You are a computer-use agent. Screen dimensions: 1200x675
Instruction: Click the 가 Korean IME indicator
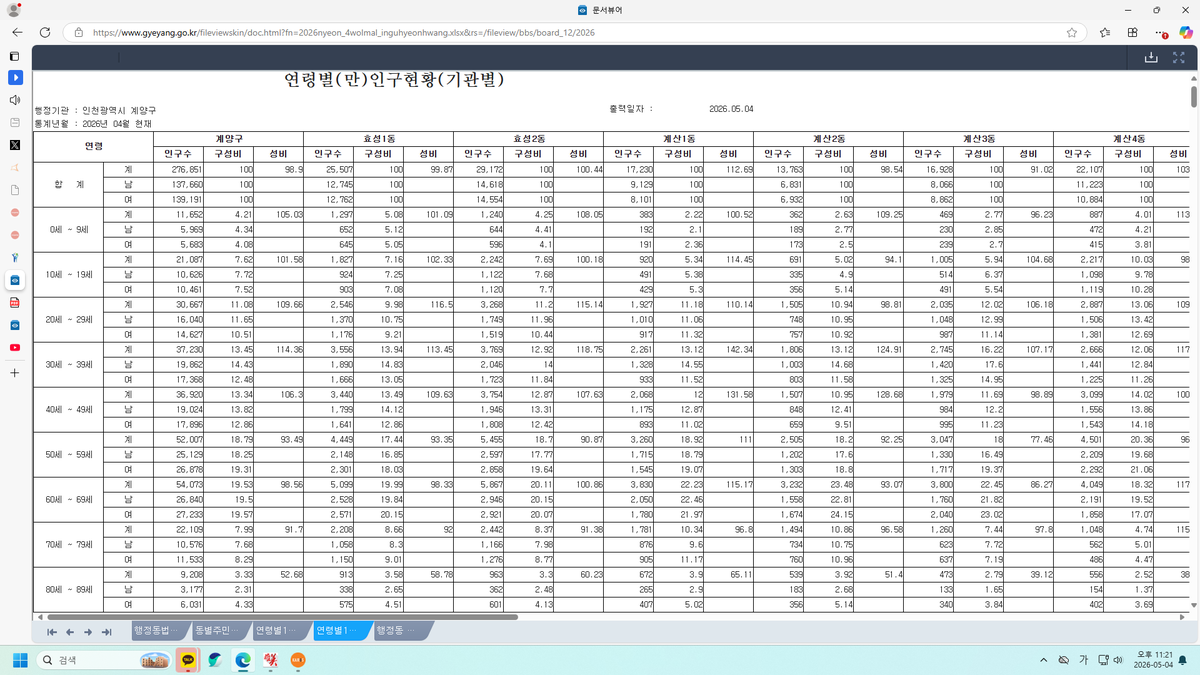1083,660
